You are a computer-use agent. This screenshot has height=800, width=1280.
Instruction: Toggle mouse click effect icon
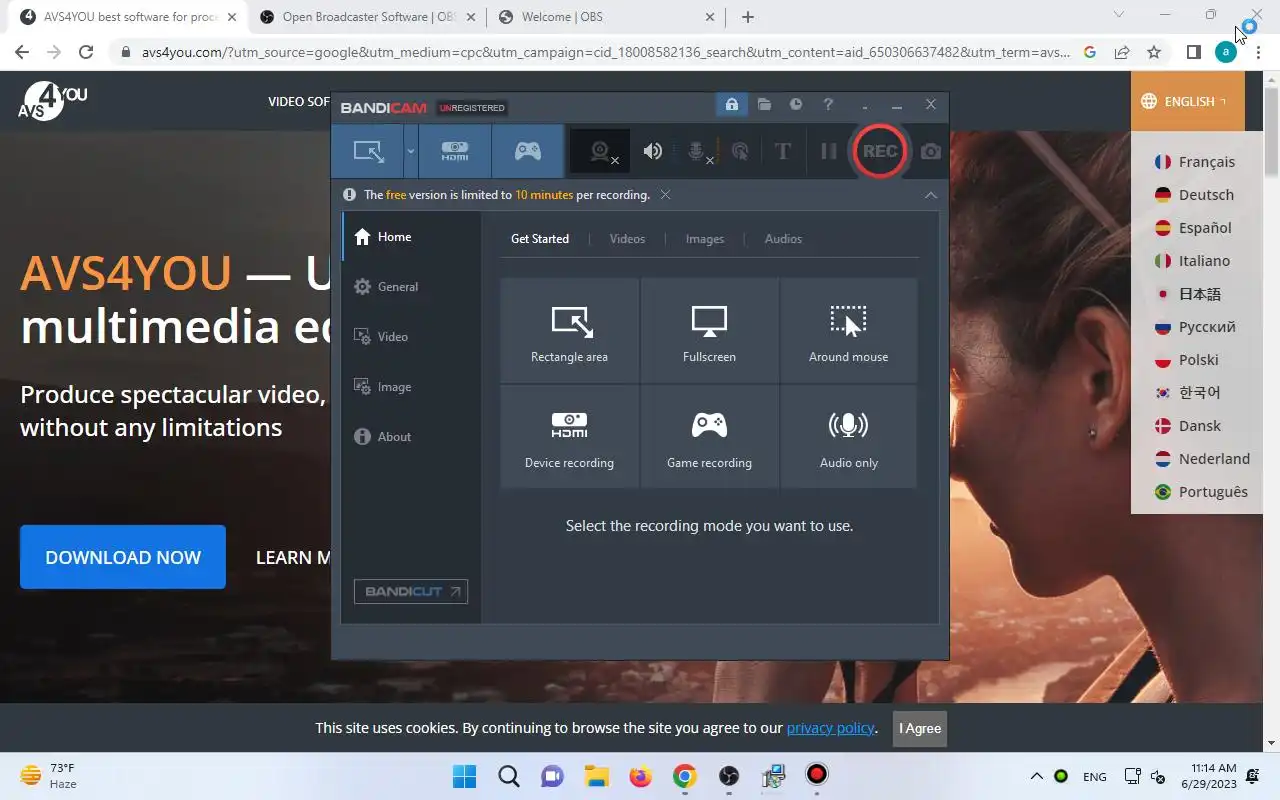pyautogui.click(x=740, y=151)
